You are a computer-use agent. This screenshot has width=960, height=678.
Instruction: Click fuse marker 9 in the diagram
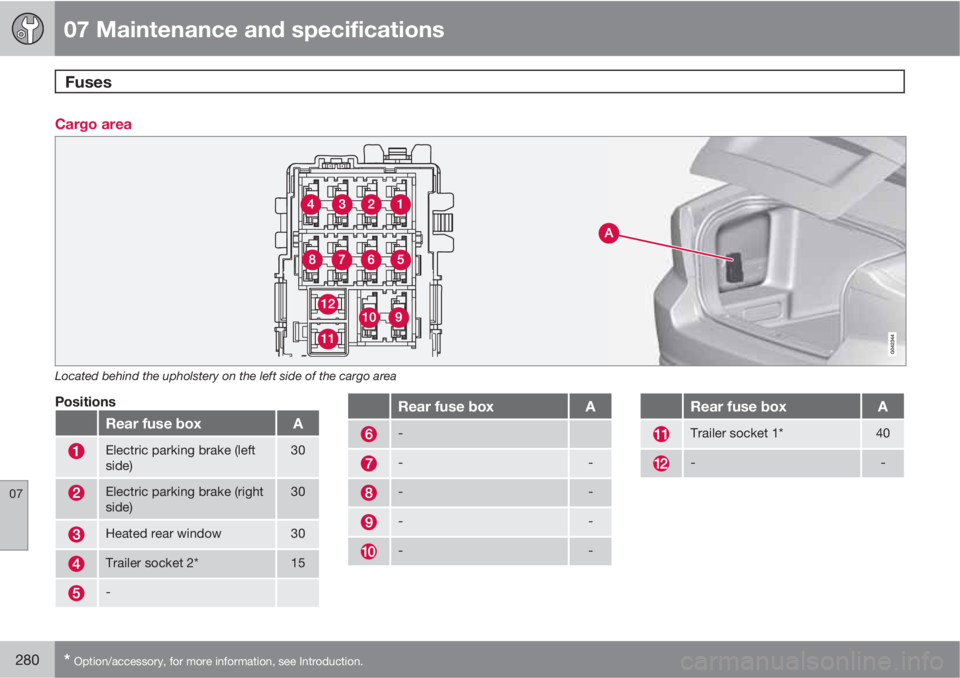(x=399, y=317)
